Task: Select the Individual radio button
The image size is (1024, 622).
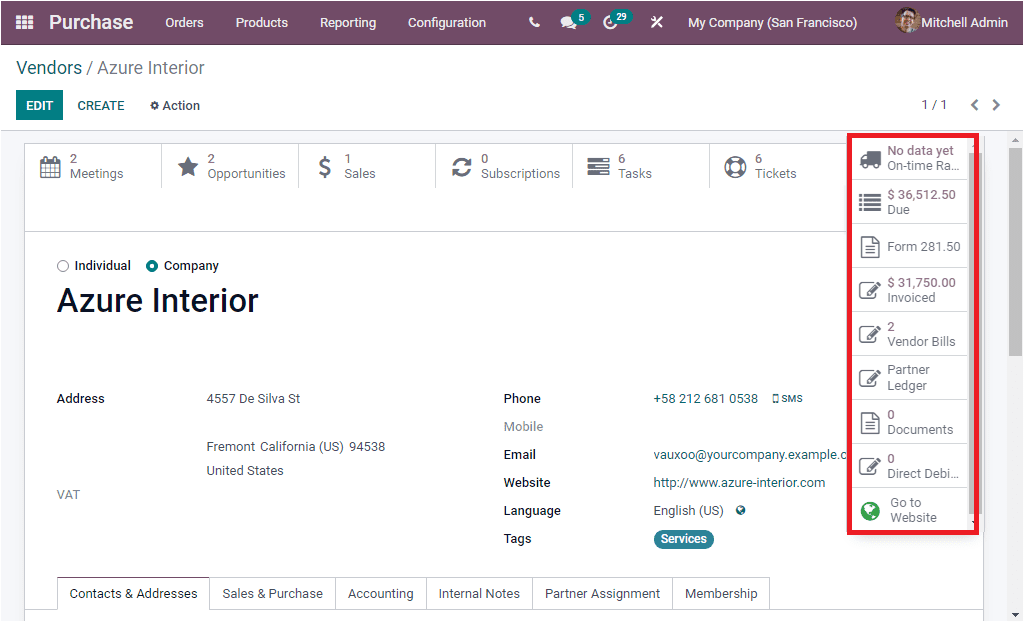Action: pyautogui.click(x=61, y=265)
